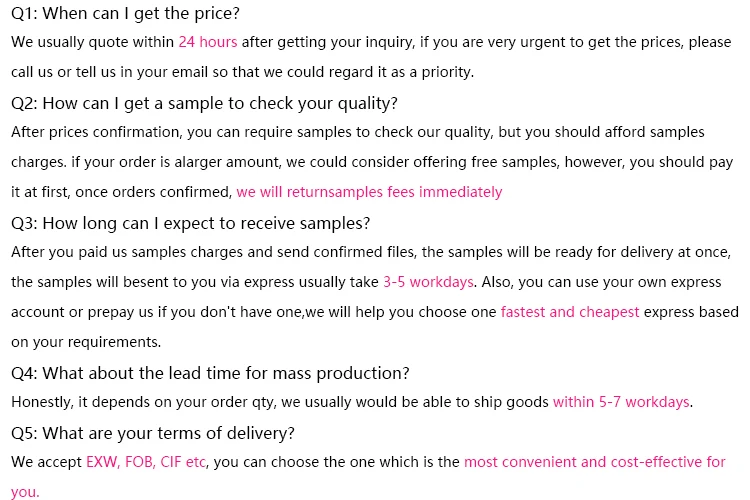Click the pink 'within 5-7 workdays' text
This screenshot has width=750, height=500.
coord(621,402)
